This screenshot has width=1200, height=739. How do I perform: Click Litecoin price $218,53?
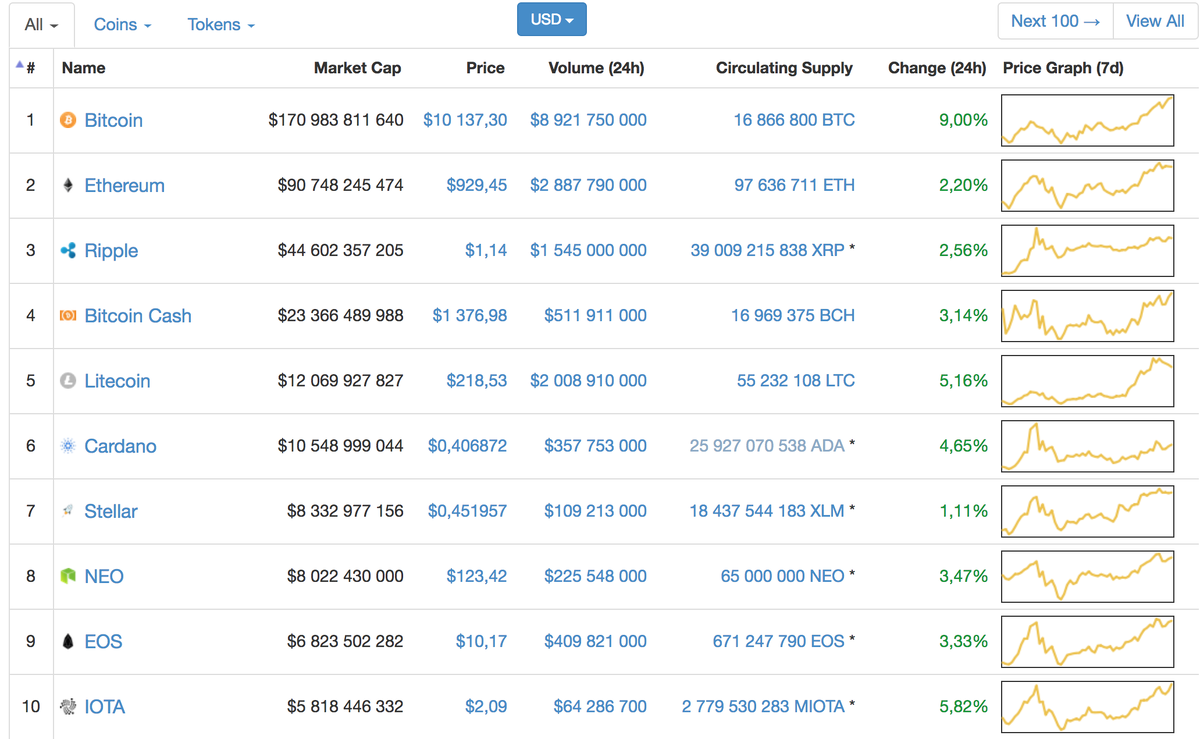[x=477, y=381]
